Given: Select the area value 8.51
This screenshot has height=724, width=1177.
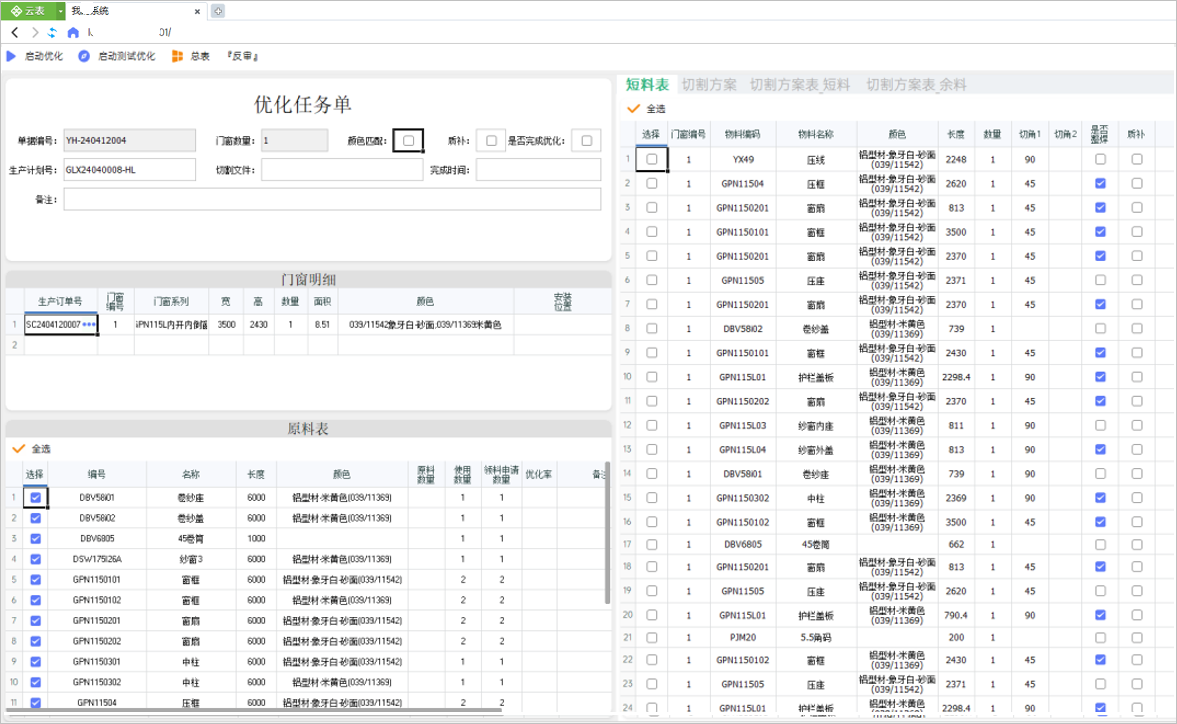Looking at the screenshot, I should [323, 325].
